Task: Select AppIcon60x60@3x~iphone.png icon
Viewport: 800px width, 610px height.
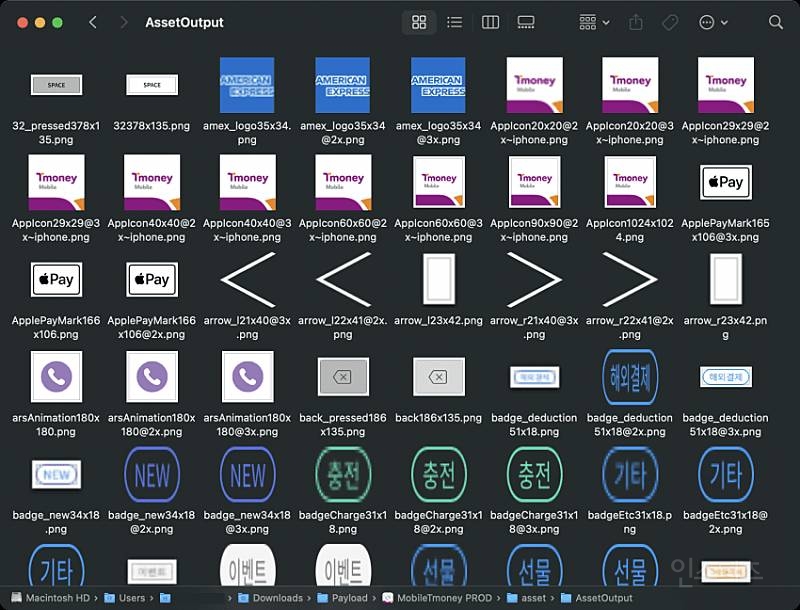Action: pos(438,182)
